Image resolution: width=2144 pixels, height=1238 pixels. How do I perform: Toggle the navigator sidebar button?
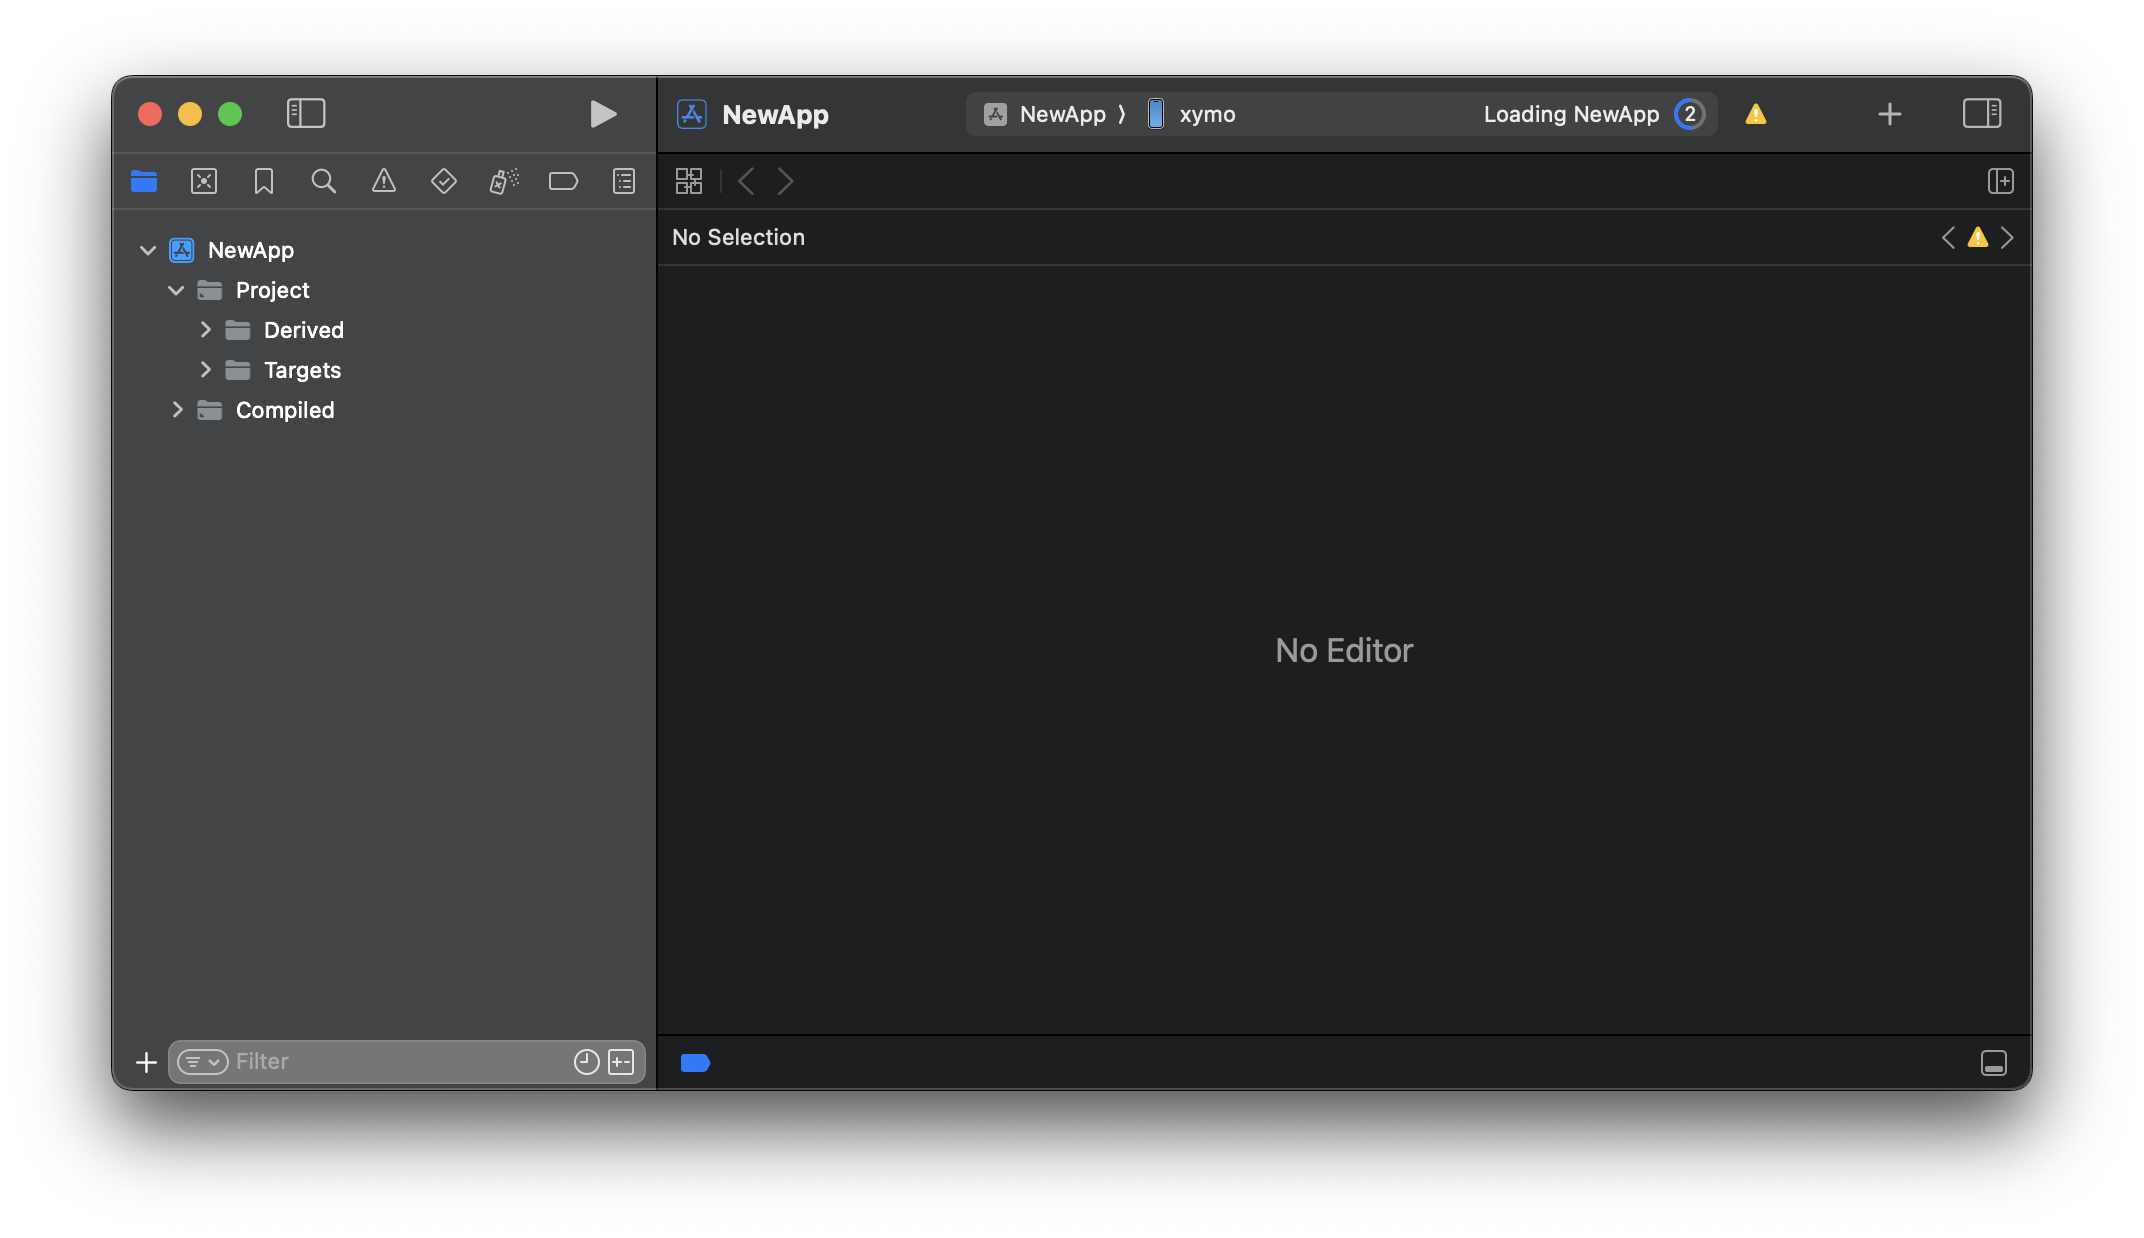click(x=306, y=114)
